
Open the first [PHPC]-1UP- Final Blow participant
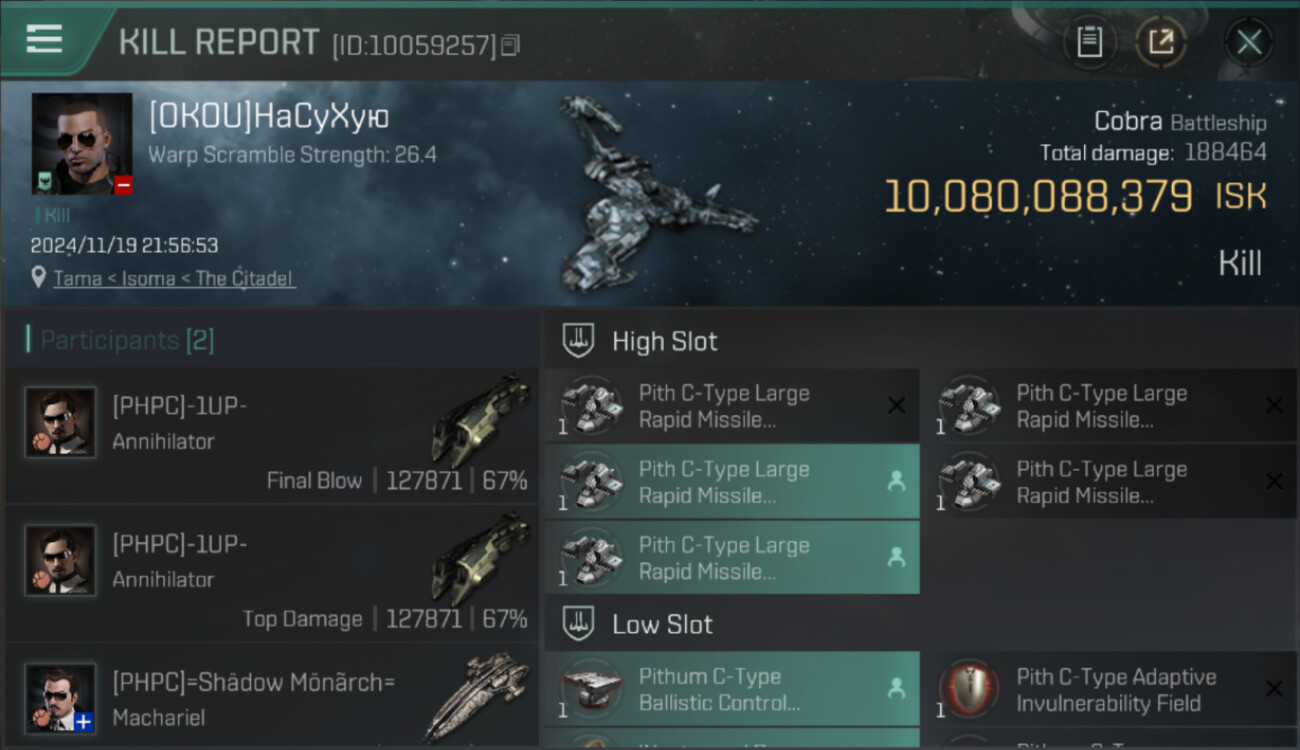[x=271, y=436]
